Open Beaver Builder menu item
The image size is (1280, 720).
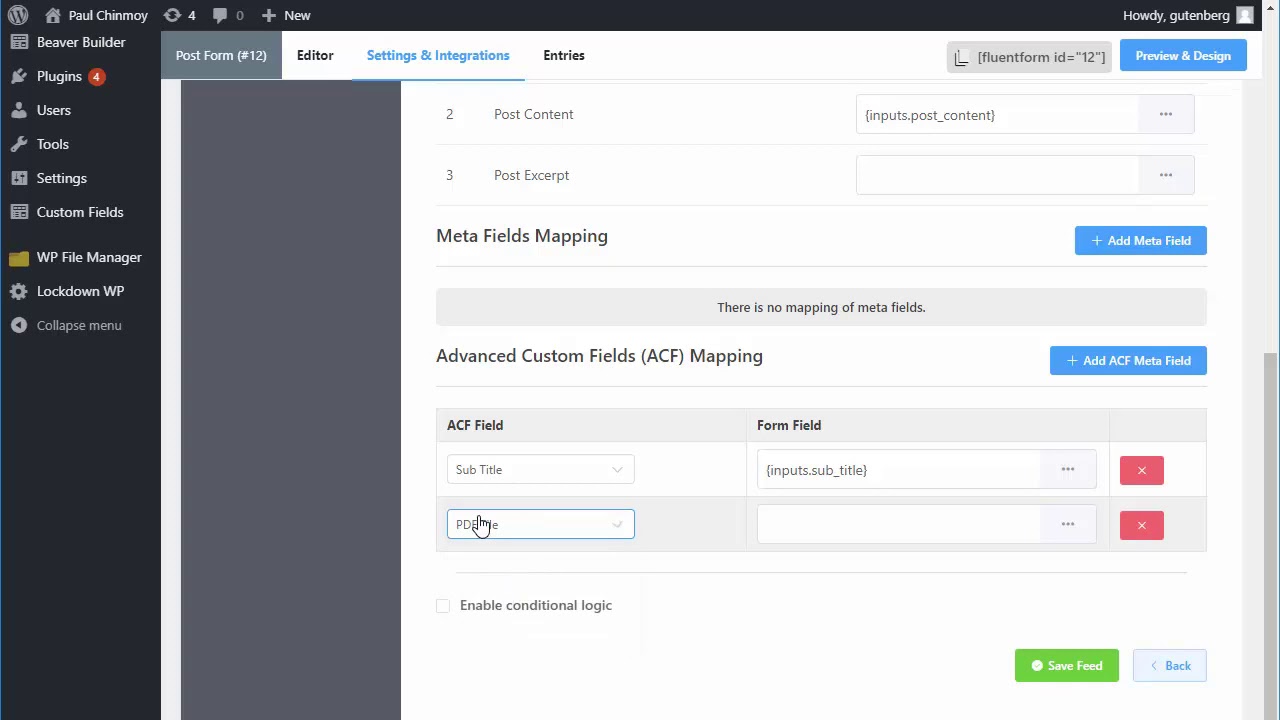[x=80, y=42]
